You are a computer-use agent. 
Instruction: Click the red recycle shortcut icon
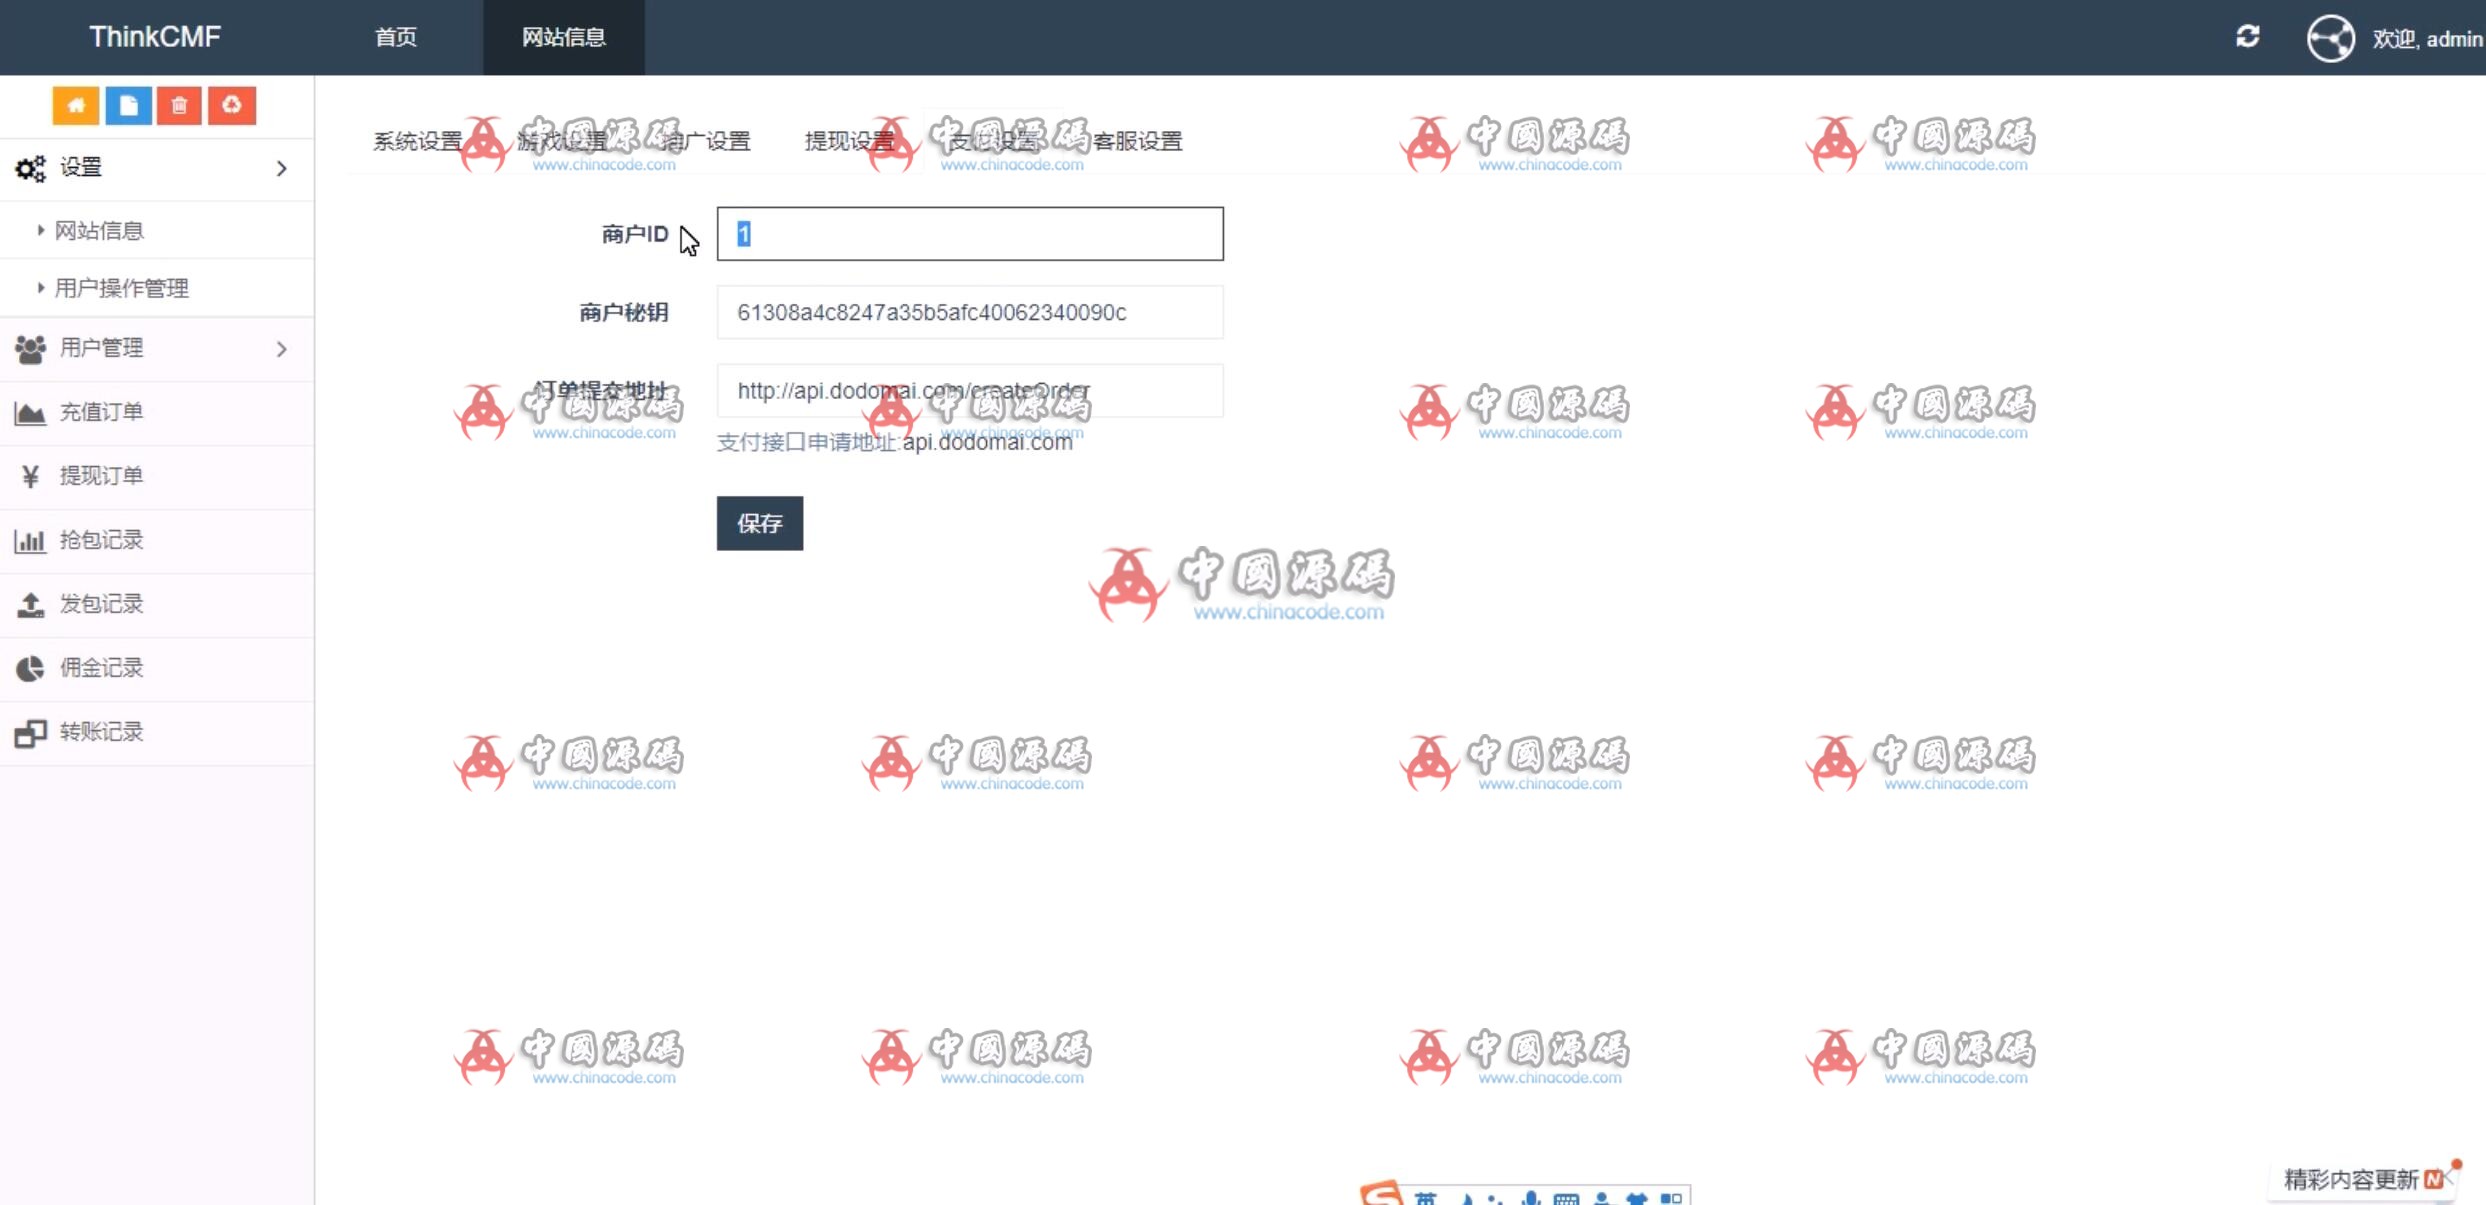tap(232, 105)
